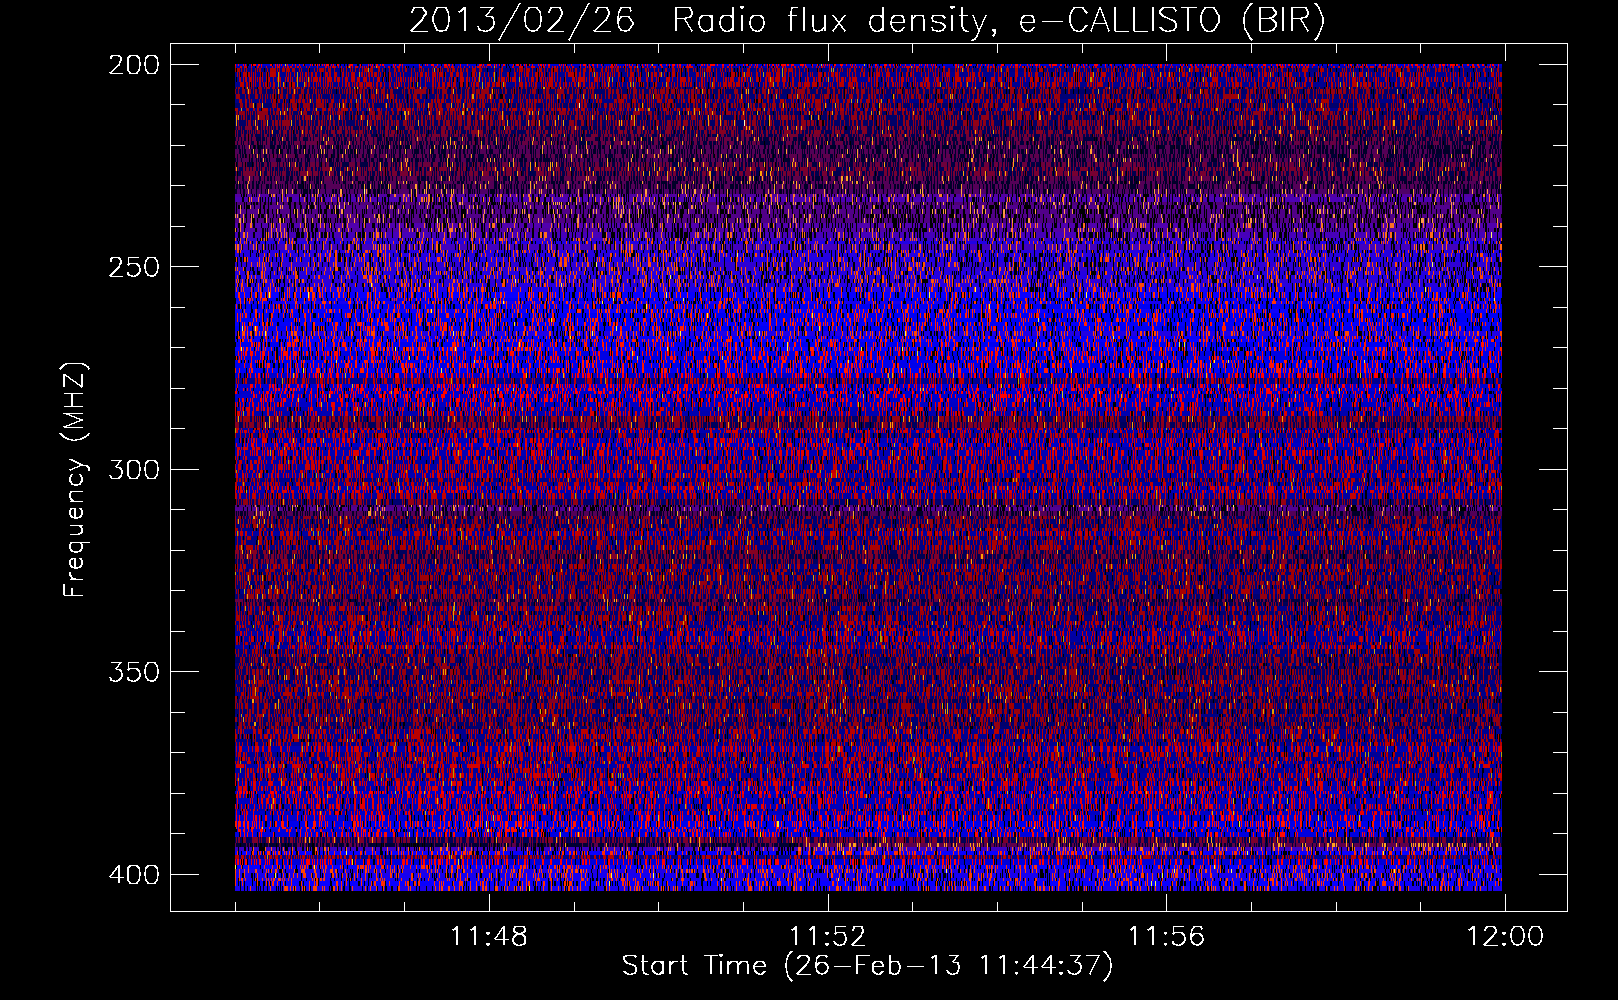Click the 11:48 time tick label
This screenshot has width=1618, height=1000.
point(489,937)
